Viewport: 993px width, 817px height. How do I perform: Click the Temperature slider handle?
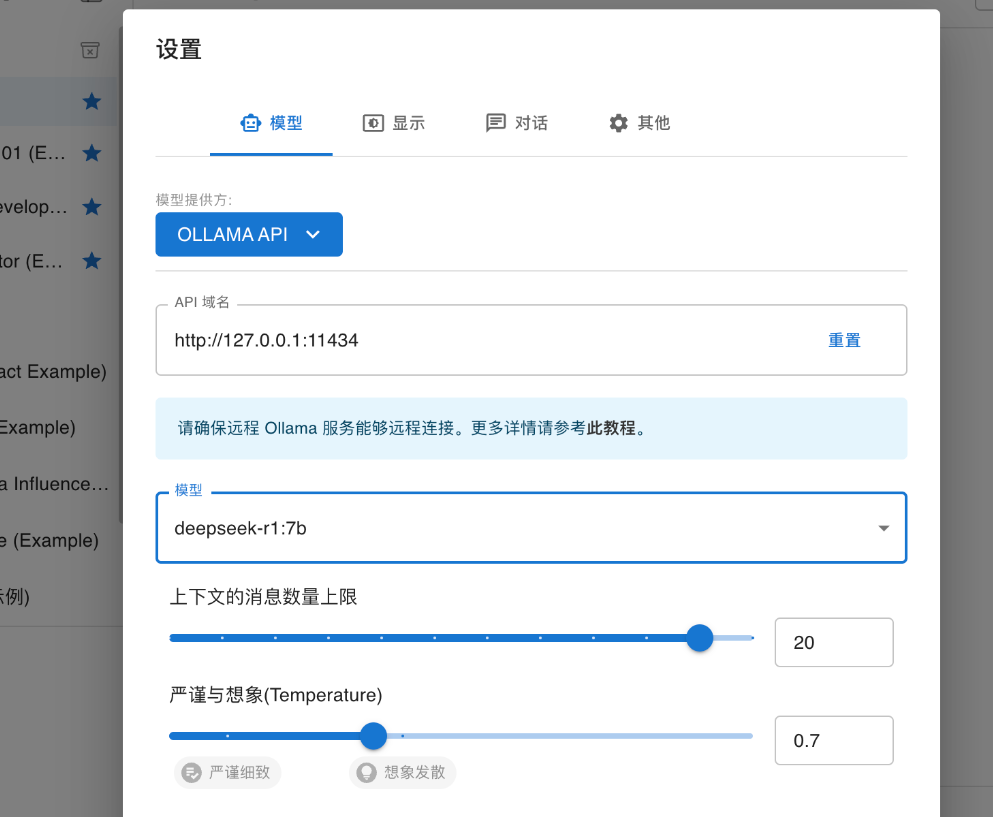(374, 736)
